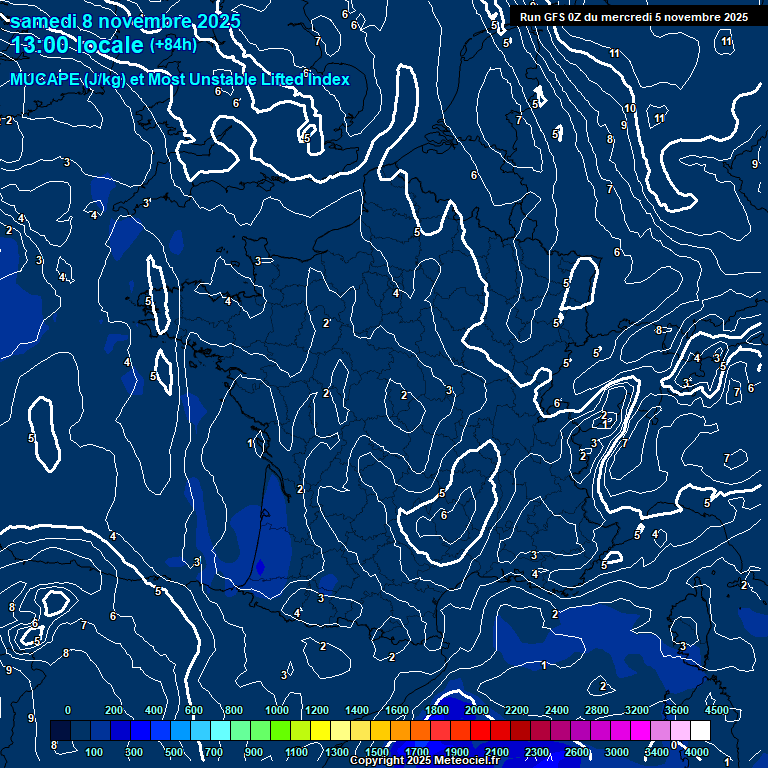Click the 'Copyright 2025 Meteociel.fr' text
The height and width of the screenshot is (768, 768).
click(425, 760)
